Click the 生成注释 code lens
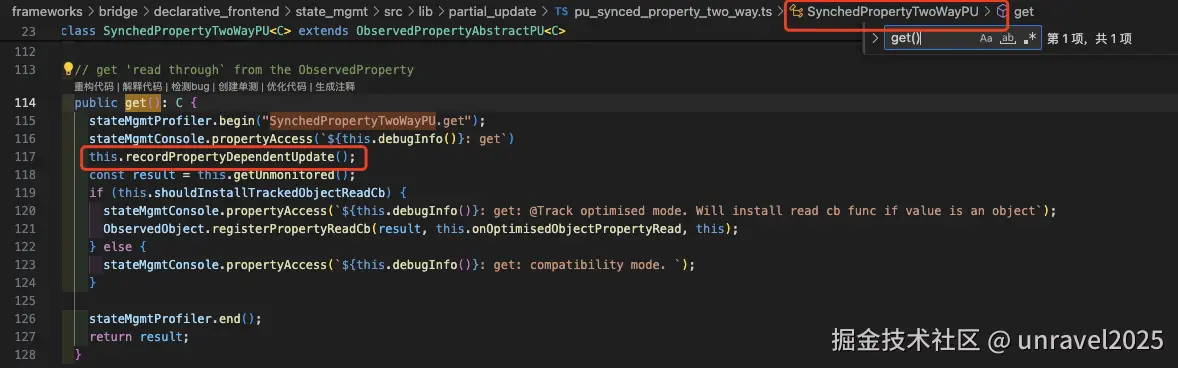 click(335, 86)
